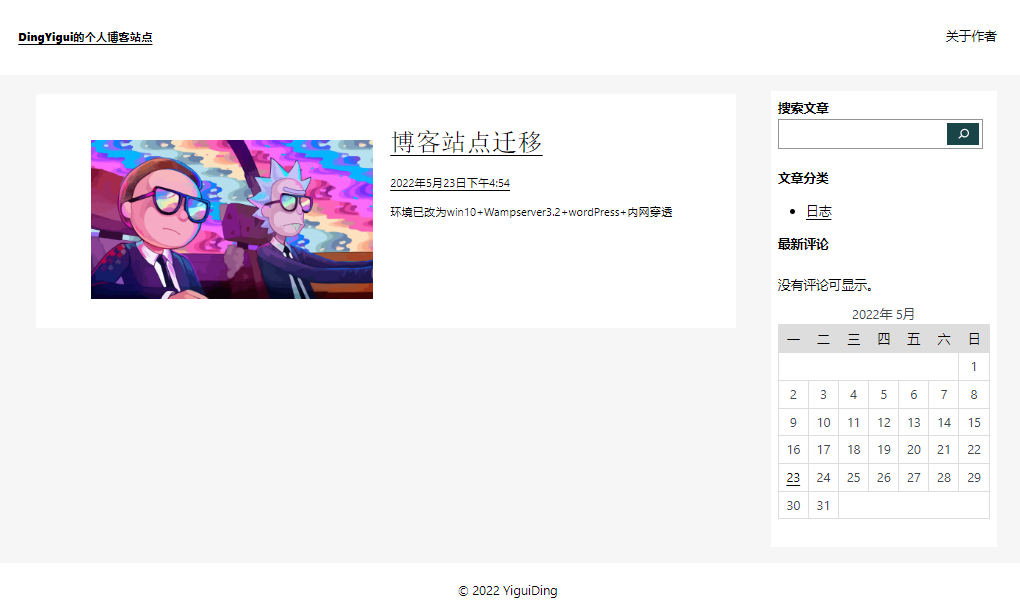
Task: Open the 博客站点迁移 post title
Action: [466, 142]
